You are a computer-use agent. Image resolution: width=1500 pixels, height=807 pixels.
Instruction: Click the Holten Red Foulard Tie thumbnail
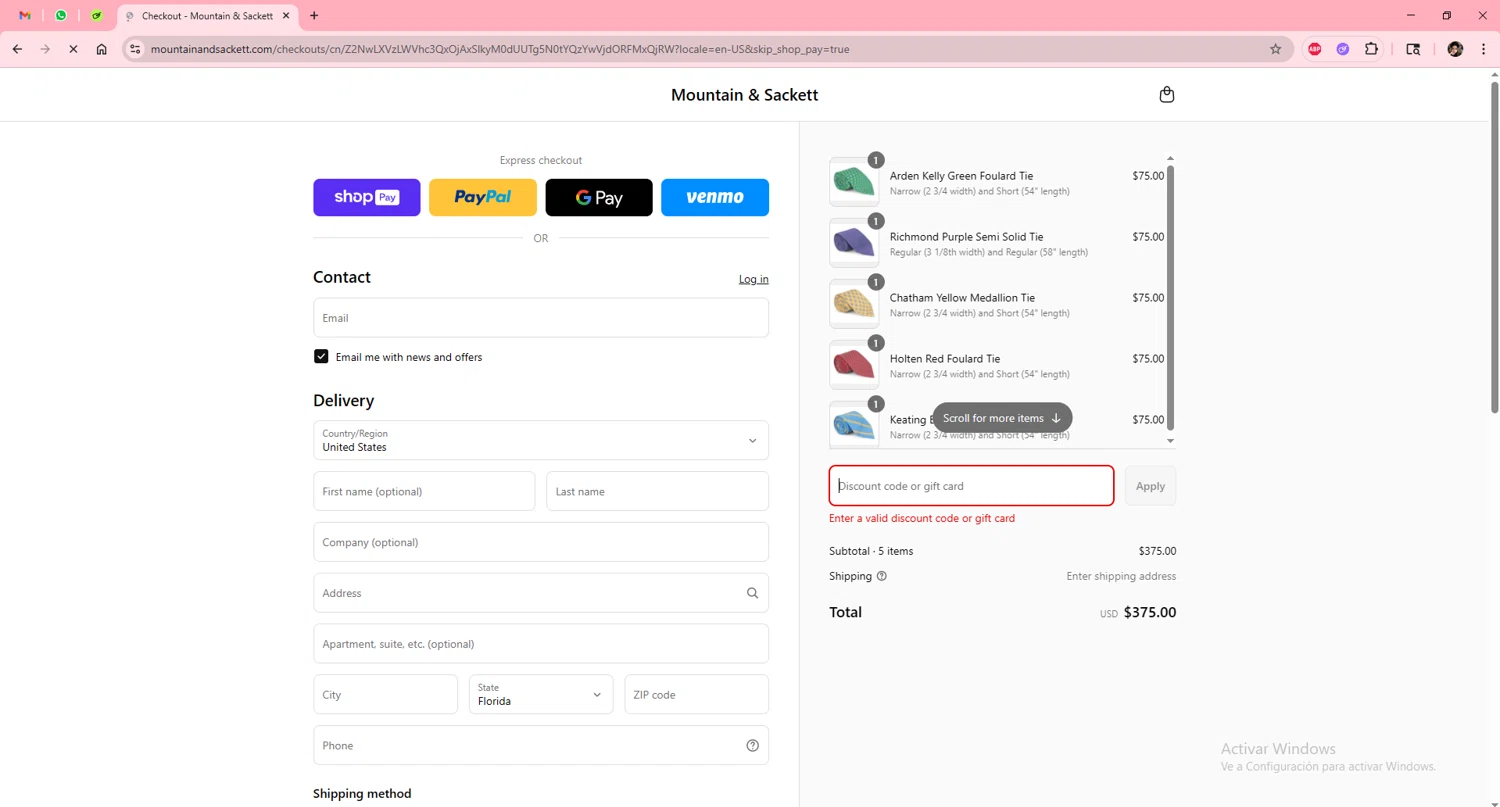(854, 365)
